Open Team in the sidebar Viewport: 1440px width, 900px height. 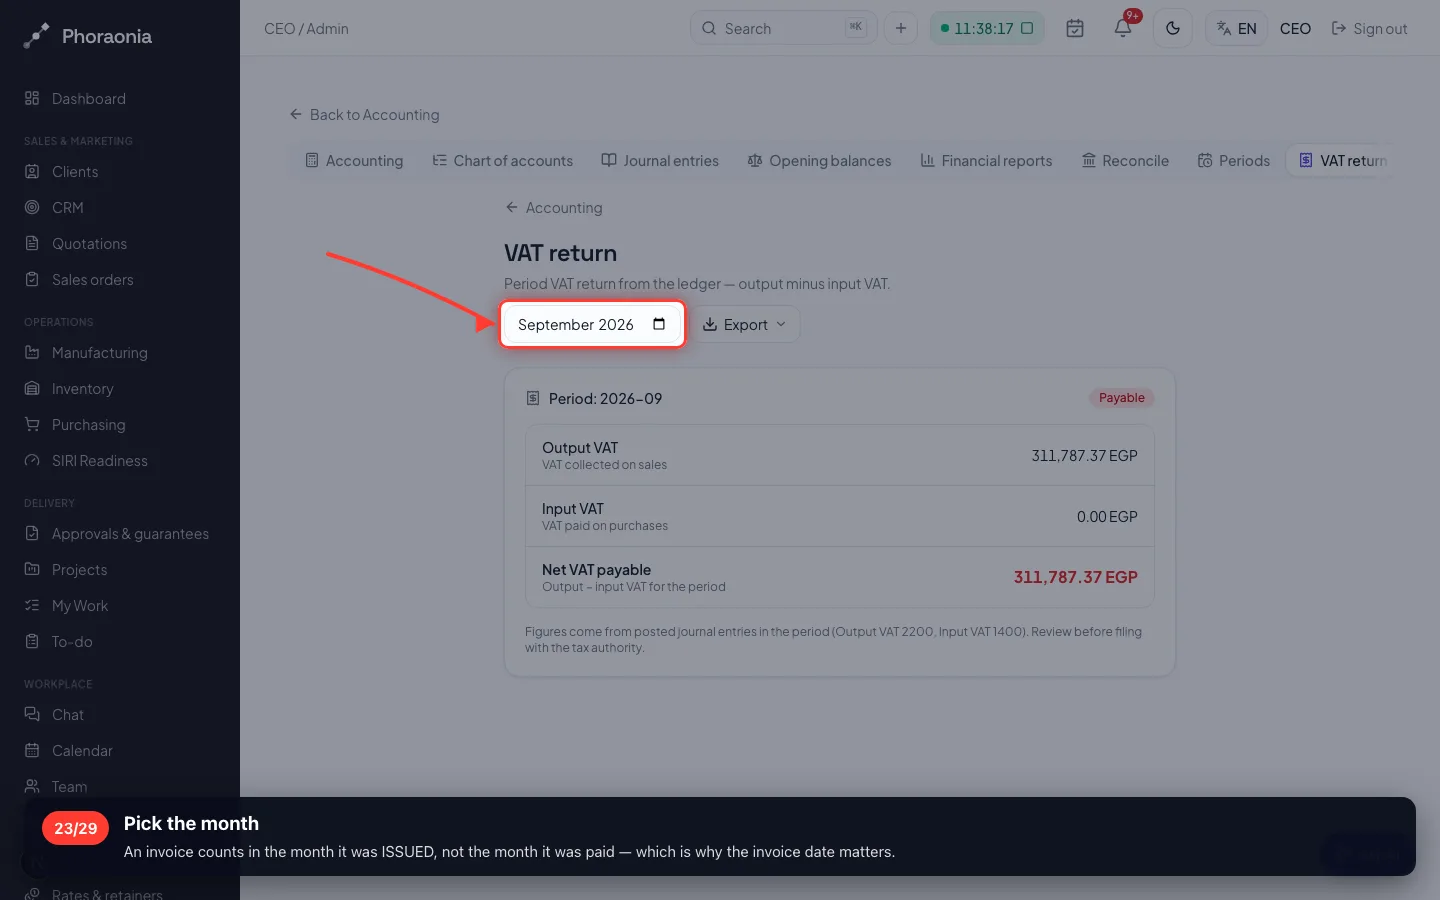69,787
